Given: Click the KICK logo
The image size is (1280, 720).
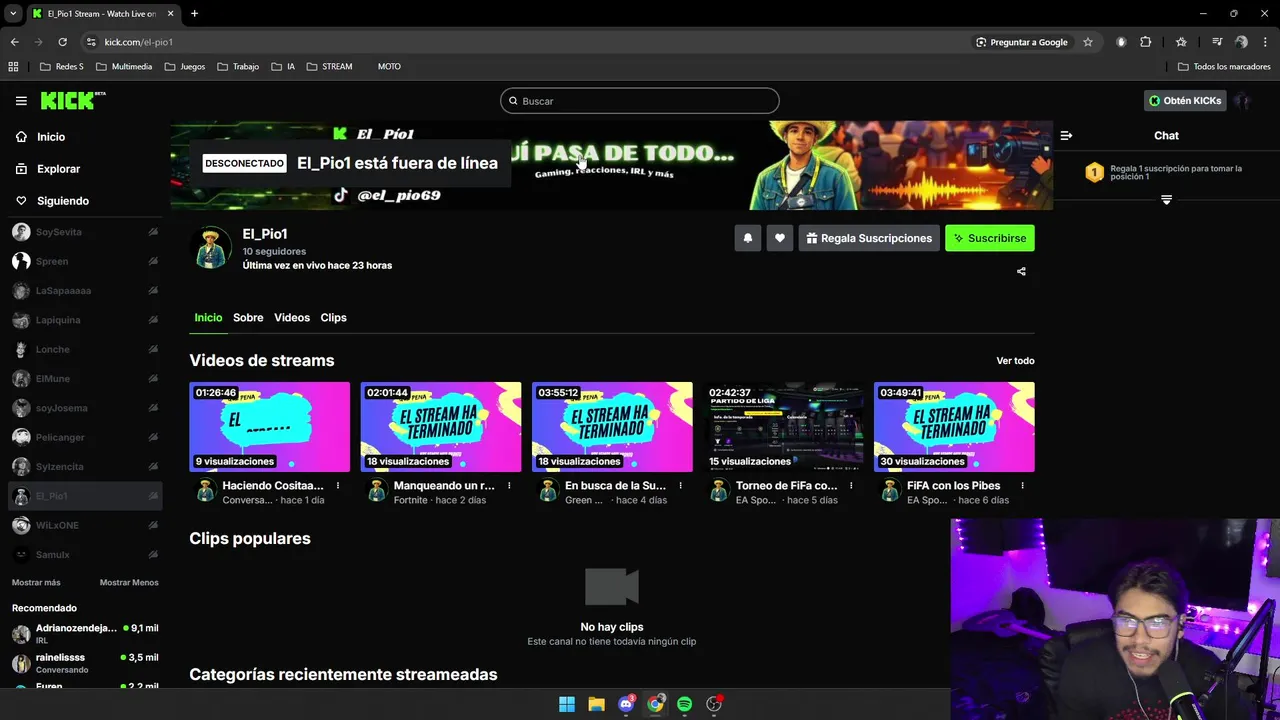Looking at the screenshot, I should point(73,100).
